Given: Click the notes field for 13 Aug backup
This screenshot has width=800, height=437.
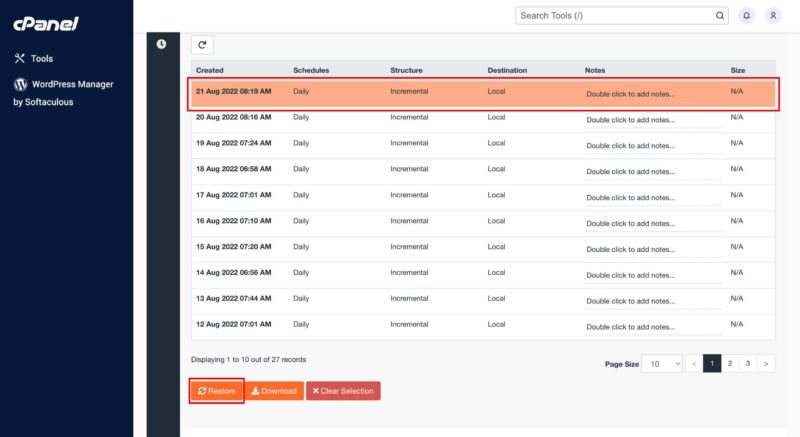Looking at the screenshot, I should click(653, 301).
